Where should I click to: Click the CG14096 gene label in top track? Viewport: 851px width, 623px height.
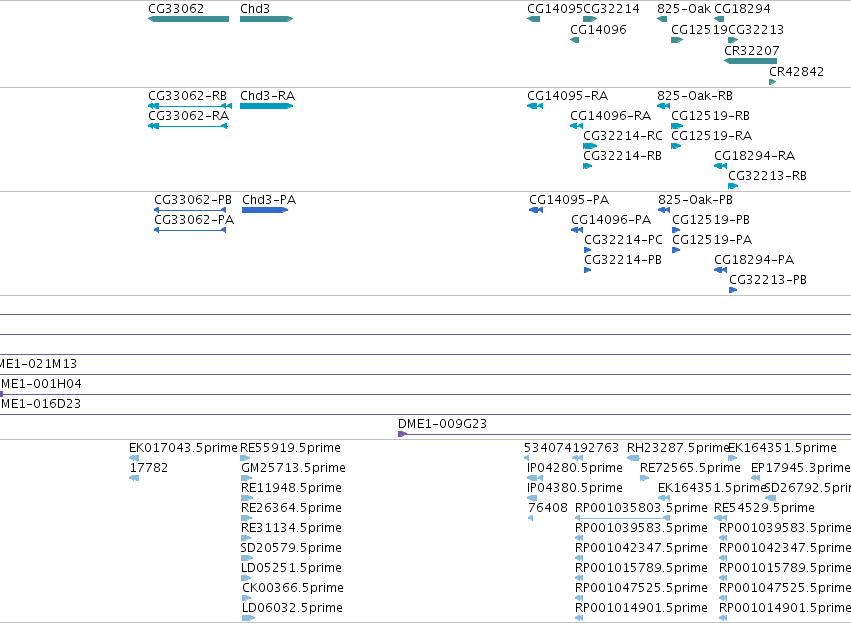tap(598, 29)
